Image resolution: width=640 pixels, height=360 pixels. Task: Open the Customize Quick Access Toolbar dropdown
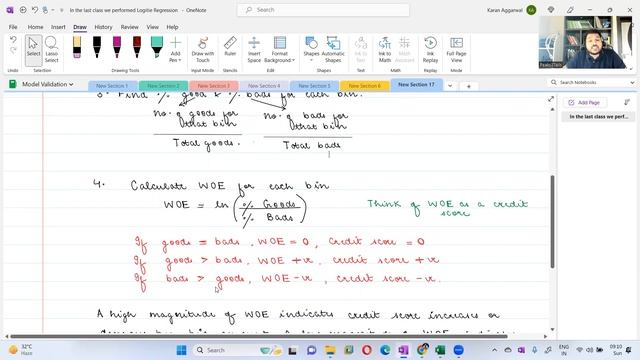click(x=62, y=10)
